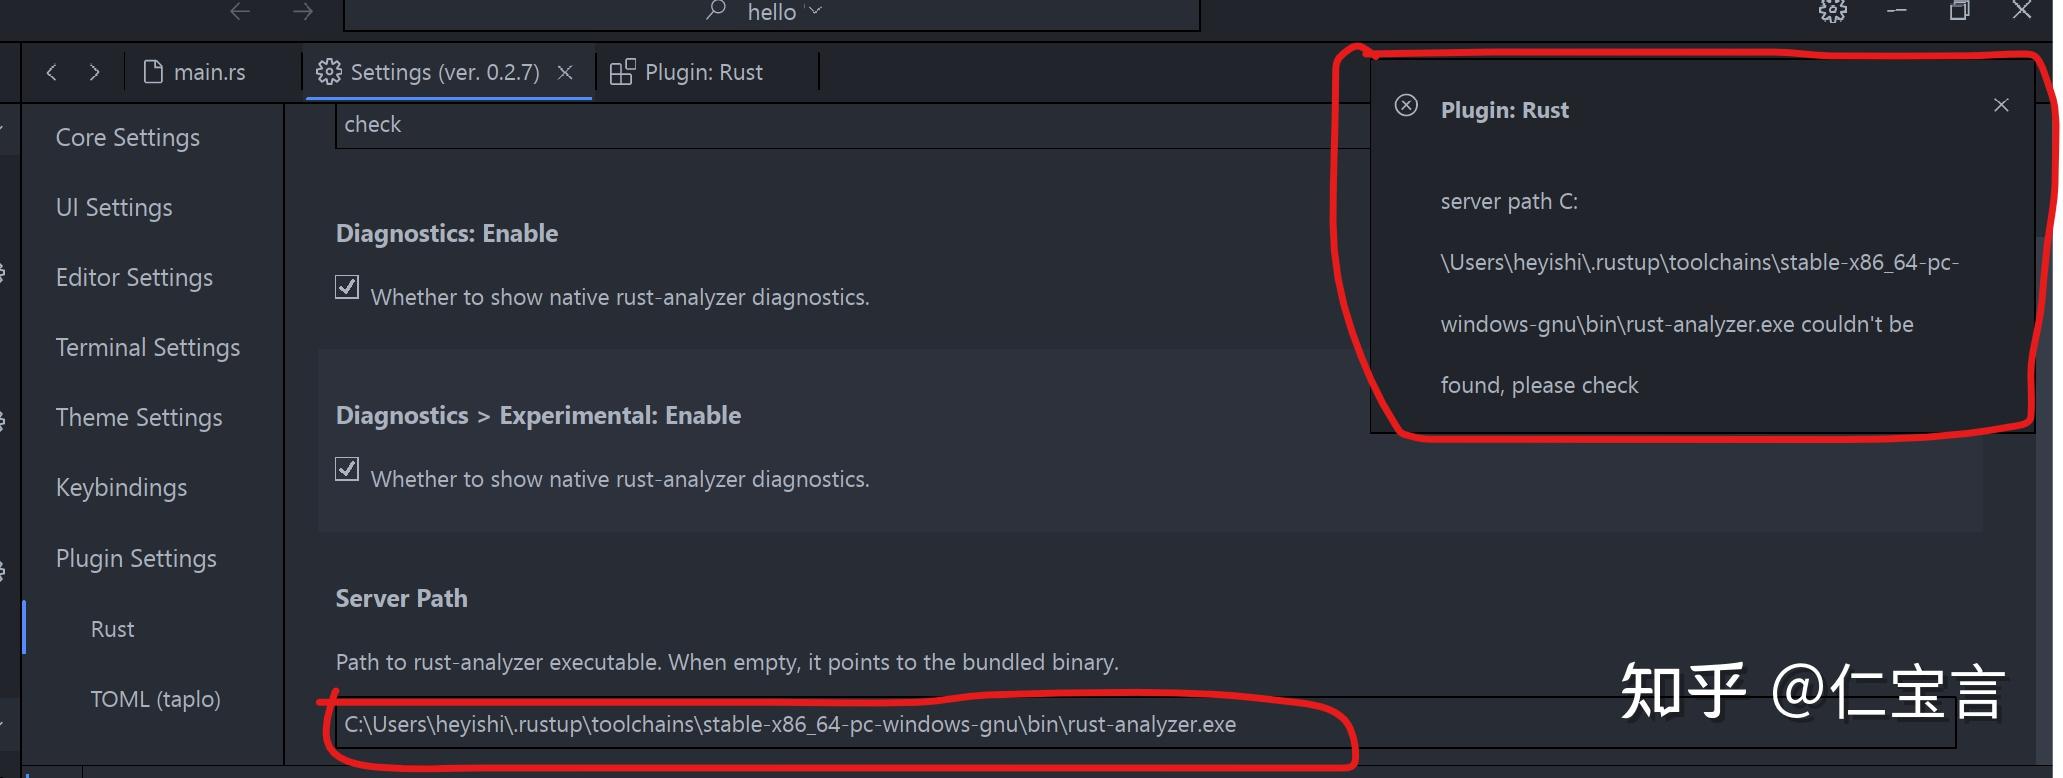This screenshot has height=778, width=2063.
Task: Select TOML (taplo) plugin settings
Action: pyautogui.click(x=155, y=699)
